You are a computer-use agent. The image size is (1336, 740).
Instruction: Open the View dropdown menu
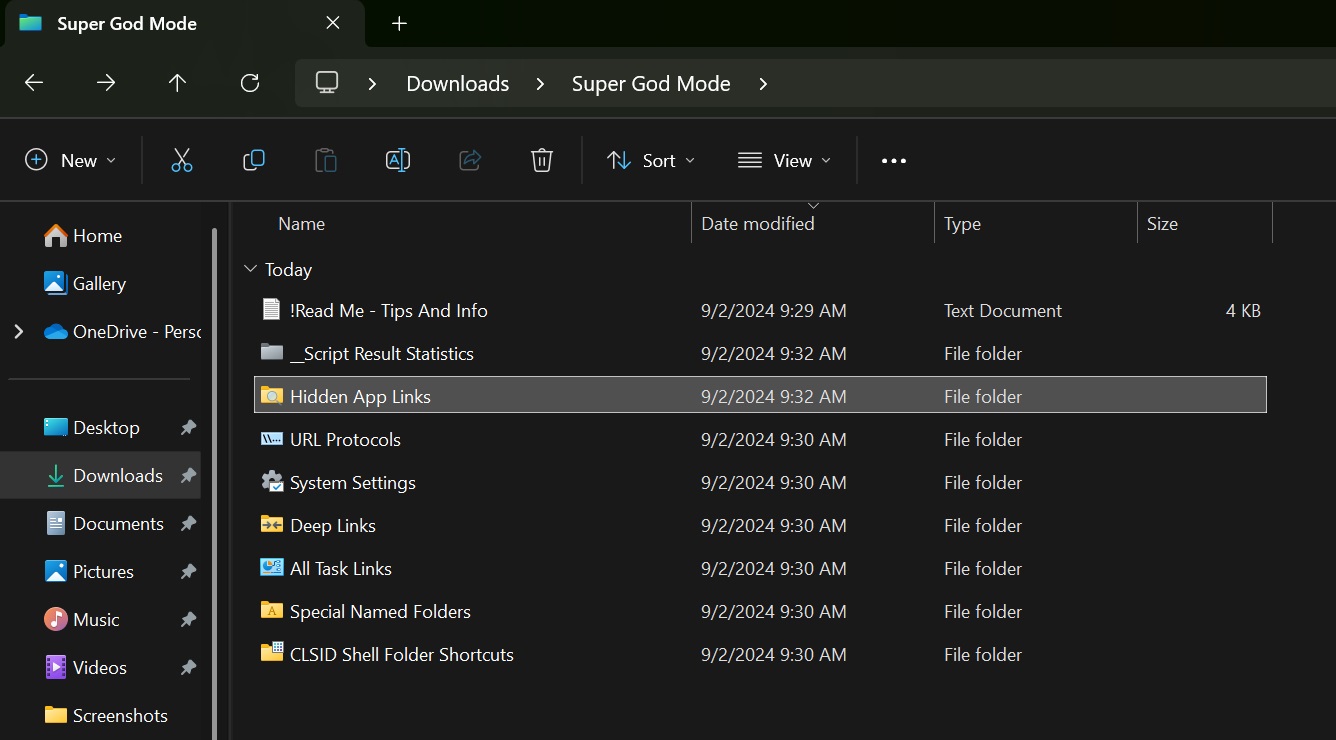pos(784,160)
